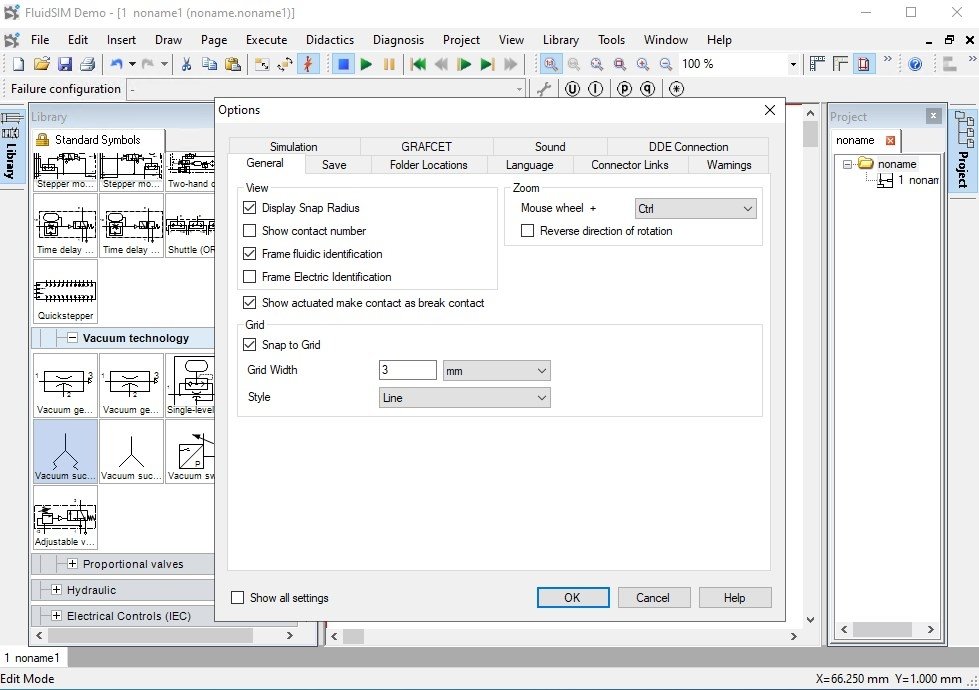Open help with blue question mark icon

coord(915,64)
